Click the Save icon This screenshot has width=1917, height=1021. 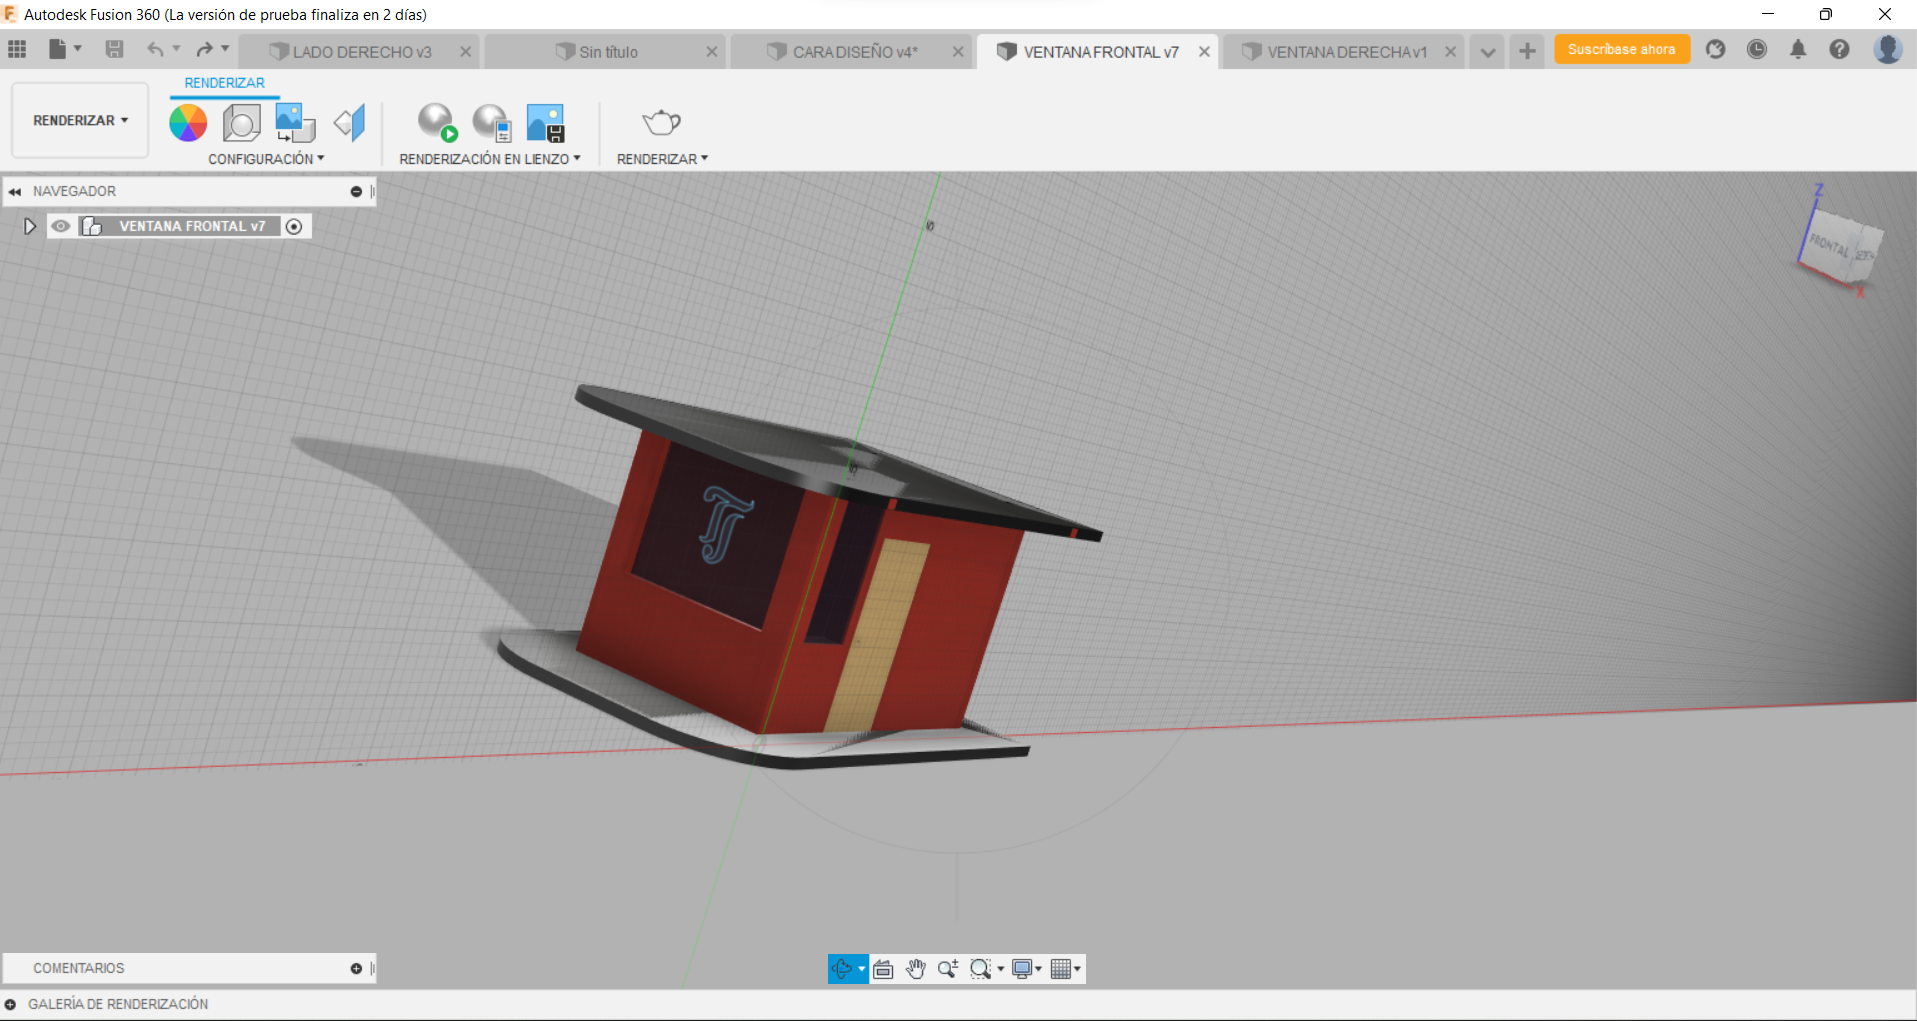[x=114, y=49]
